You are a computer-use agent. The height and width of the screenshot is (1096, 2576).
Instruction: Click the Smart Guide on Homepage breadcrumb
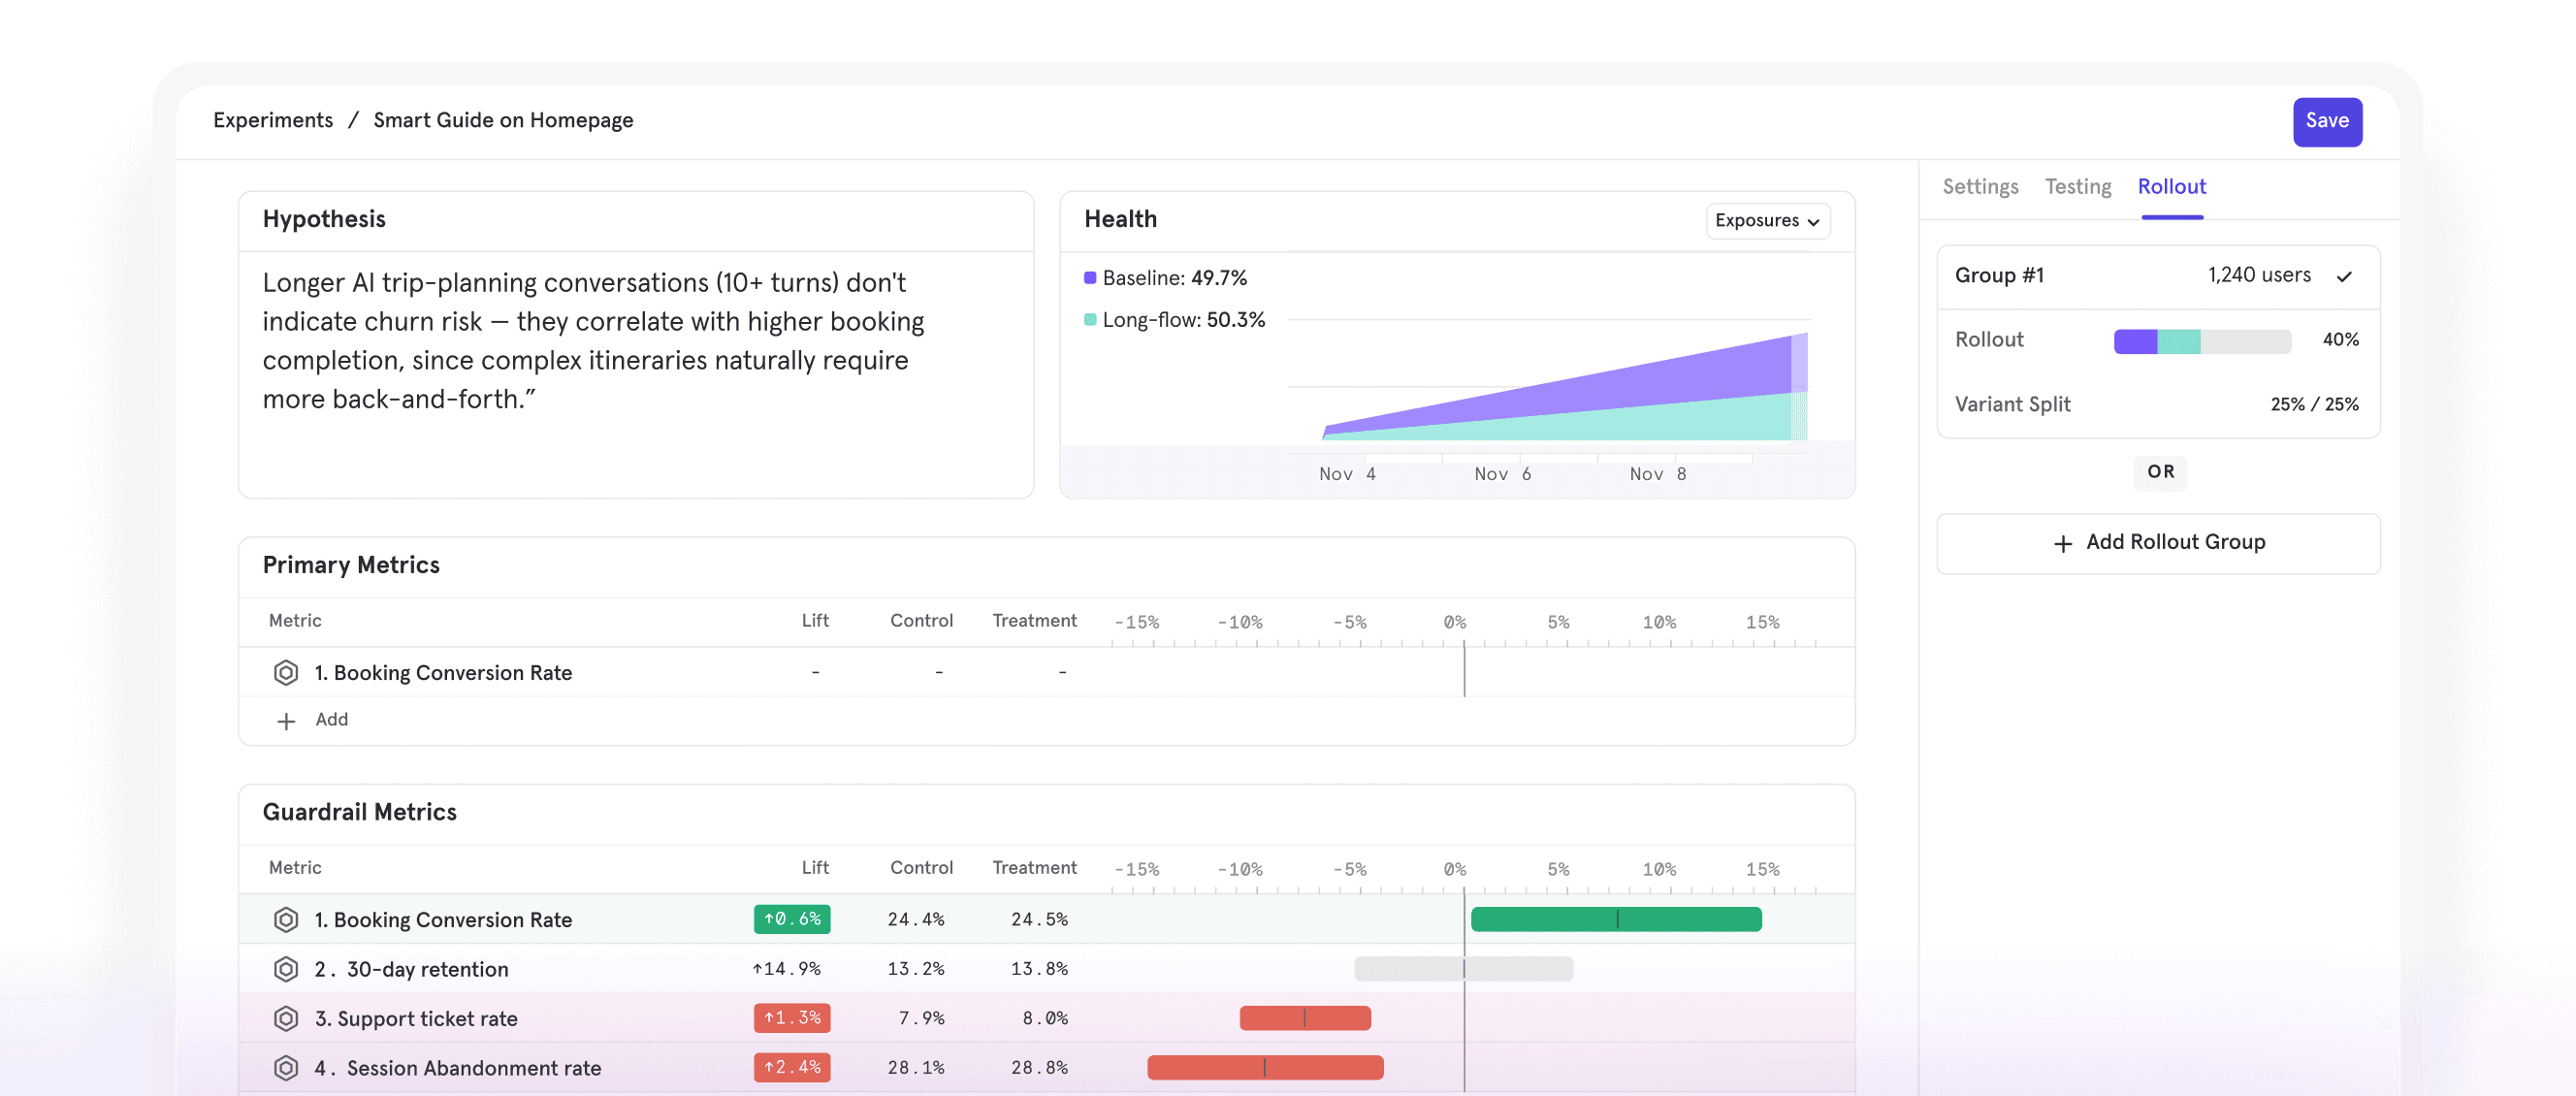coord(503,120)
